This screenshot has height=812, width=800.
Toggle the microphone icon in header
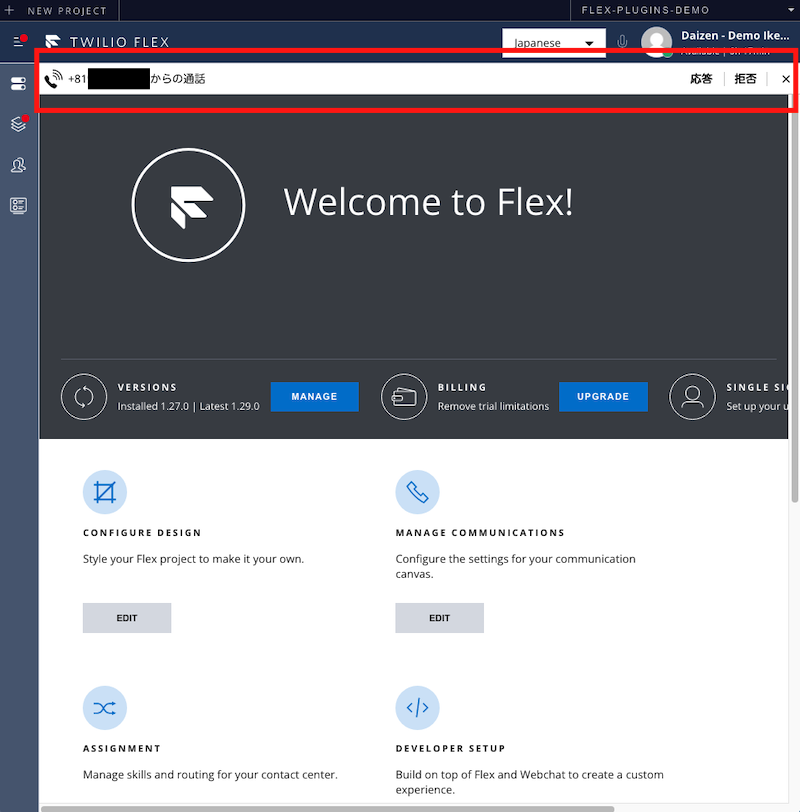pyautogui.click(x=622, y=41)
